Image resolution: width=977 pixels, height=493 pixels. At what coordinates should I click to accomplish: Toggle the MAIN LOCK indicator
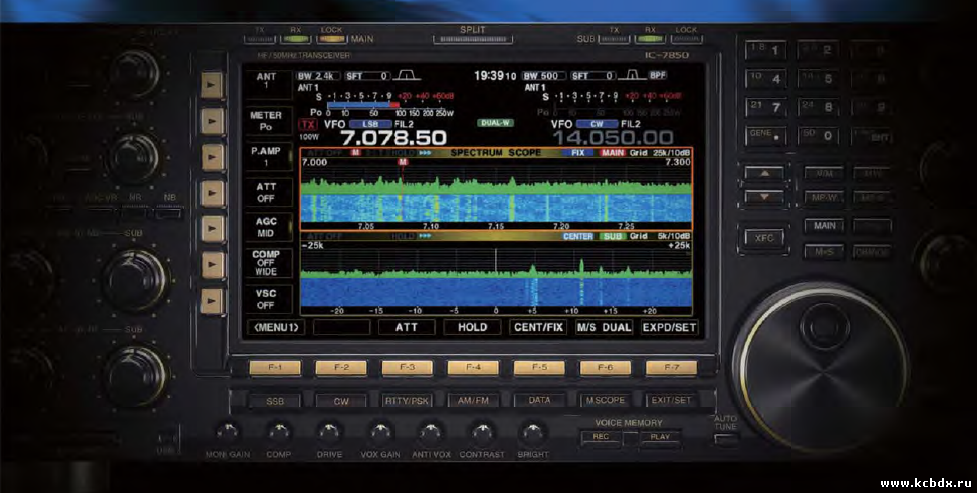click(x=331, y=39)
